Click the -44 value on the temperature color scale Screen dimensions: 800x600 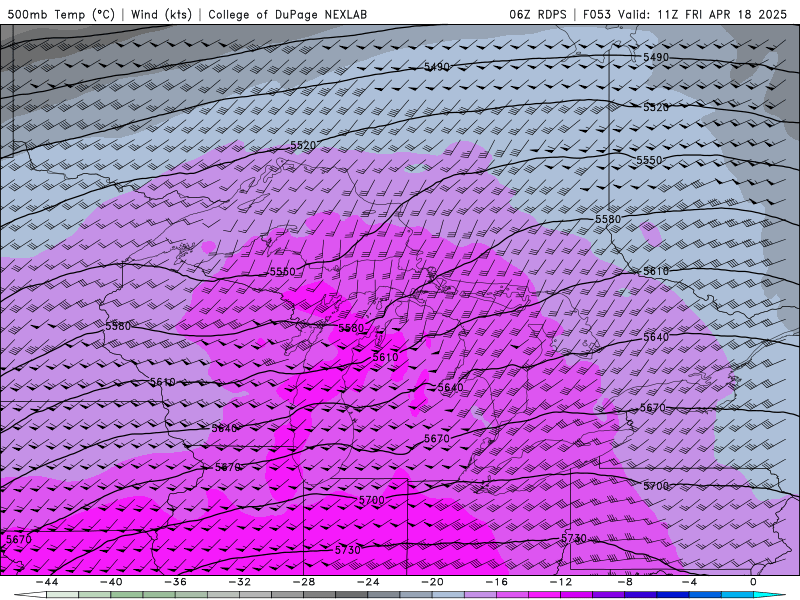click(x=46, y=582)
